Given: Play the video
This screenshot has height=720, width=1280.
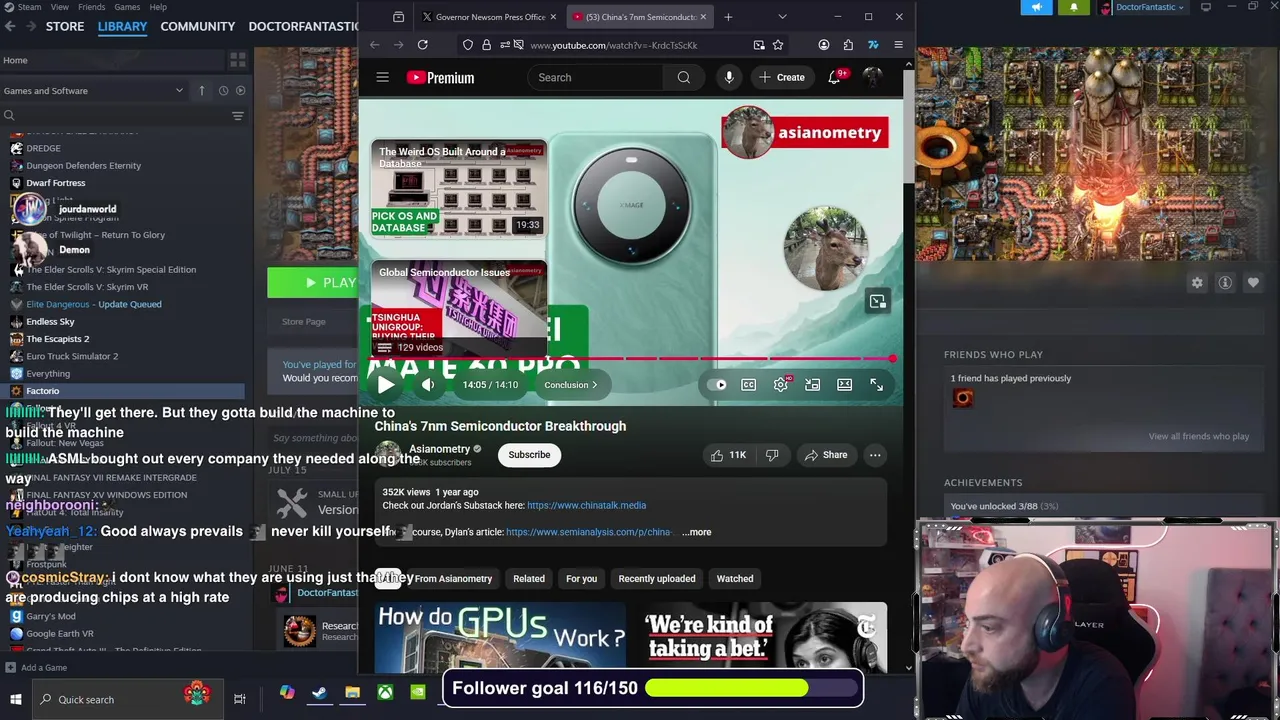Looking at the screenshot, I should coord(385,384).
